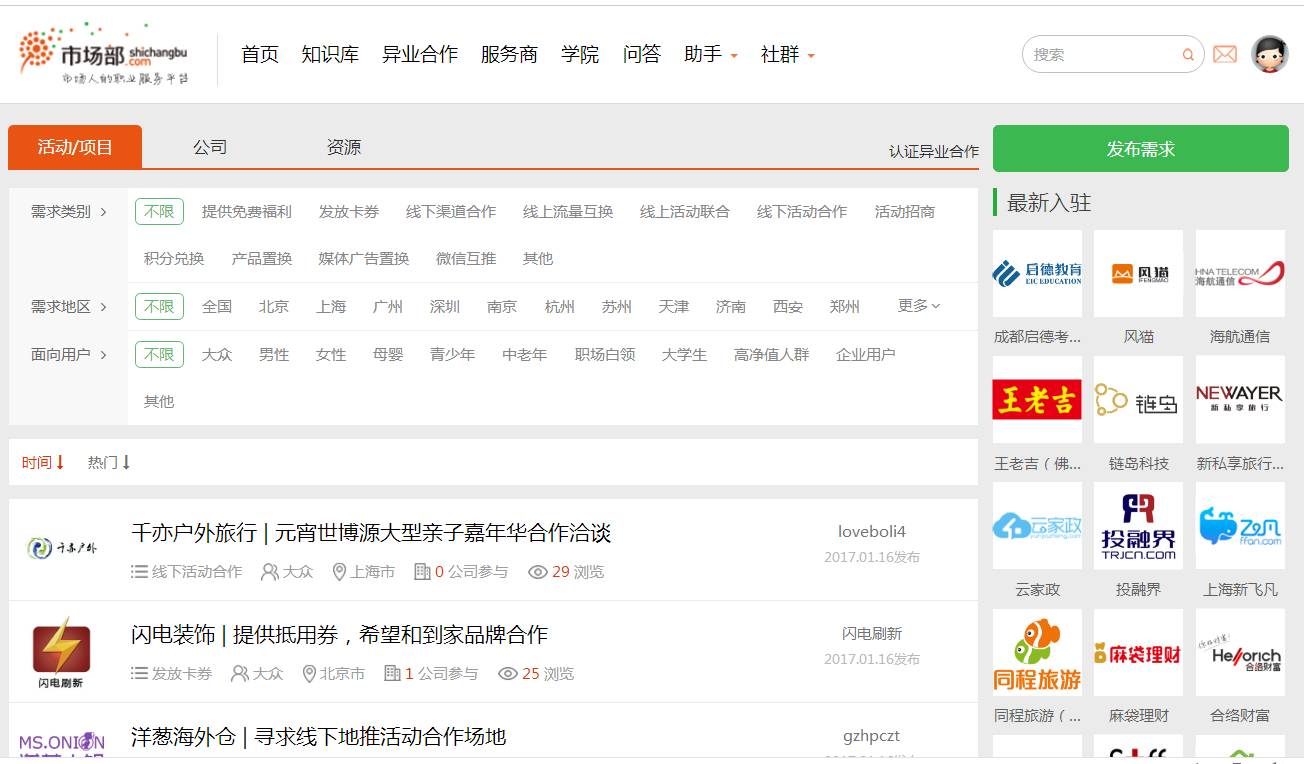Image resolution: width=1304 pixels, height=764 pixels.
Task: Filter by 提供免费福利 category
Action: click(x=247, y=211)
